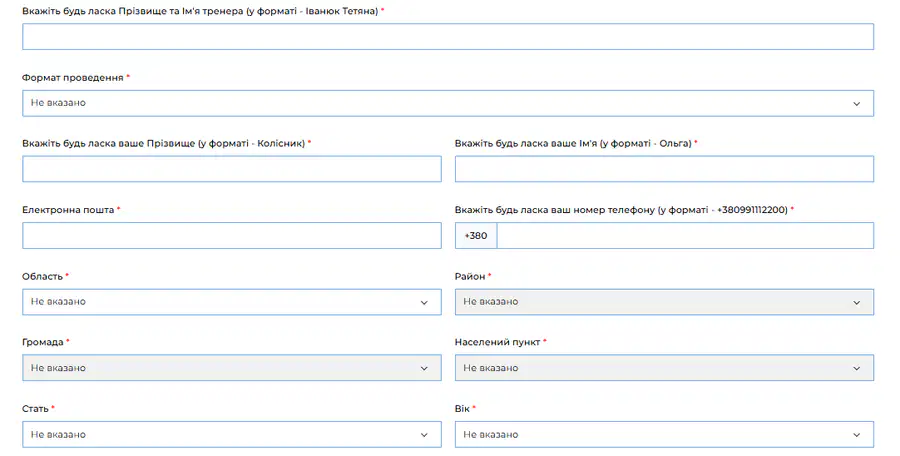Click the label asking for Ім'я (Ольга)
The width and height of the screenshot is (900, 456).
(573, 143)
